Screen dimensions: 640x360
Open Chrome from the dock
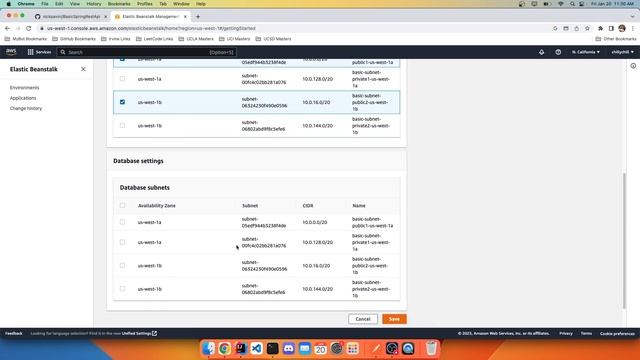pyautogui.click(x=224, y=348)
